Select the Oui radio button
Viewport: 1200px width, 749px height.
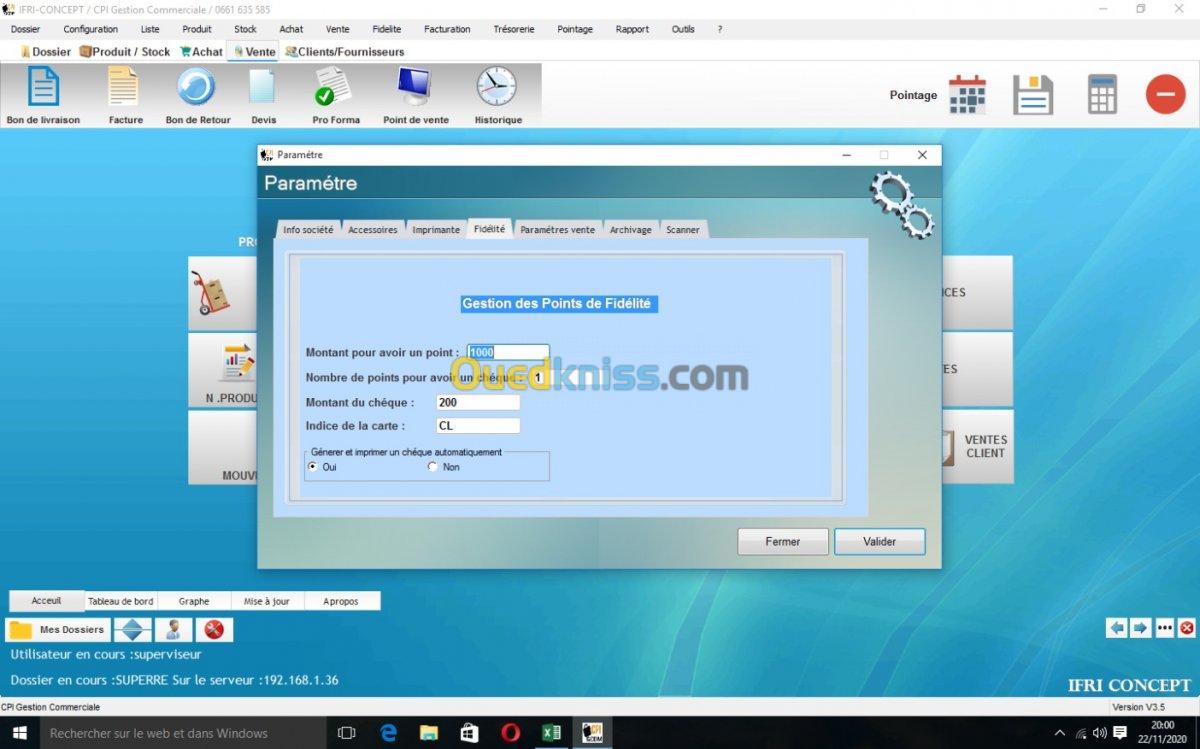(x=313, y=467)
